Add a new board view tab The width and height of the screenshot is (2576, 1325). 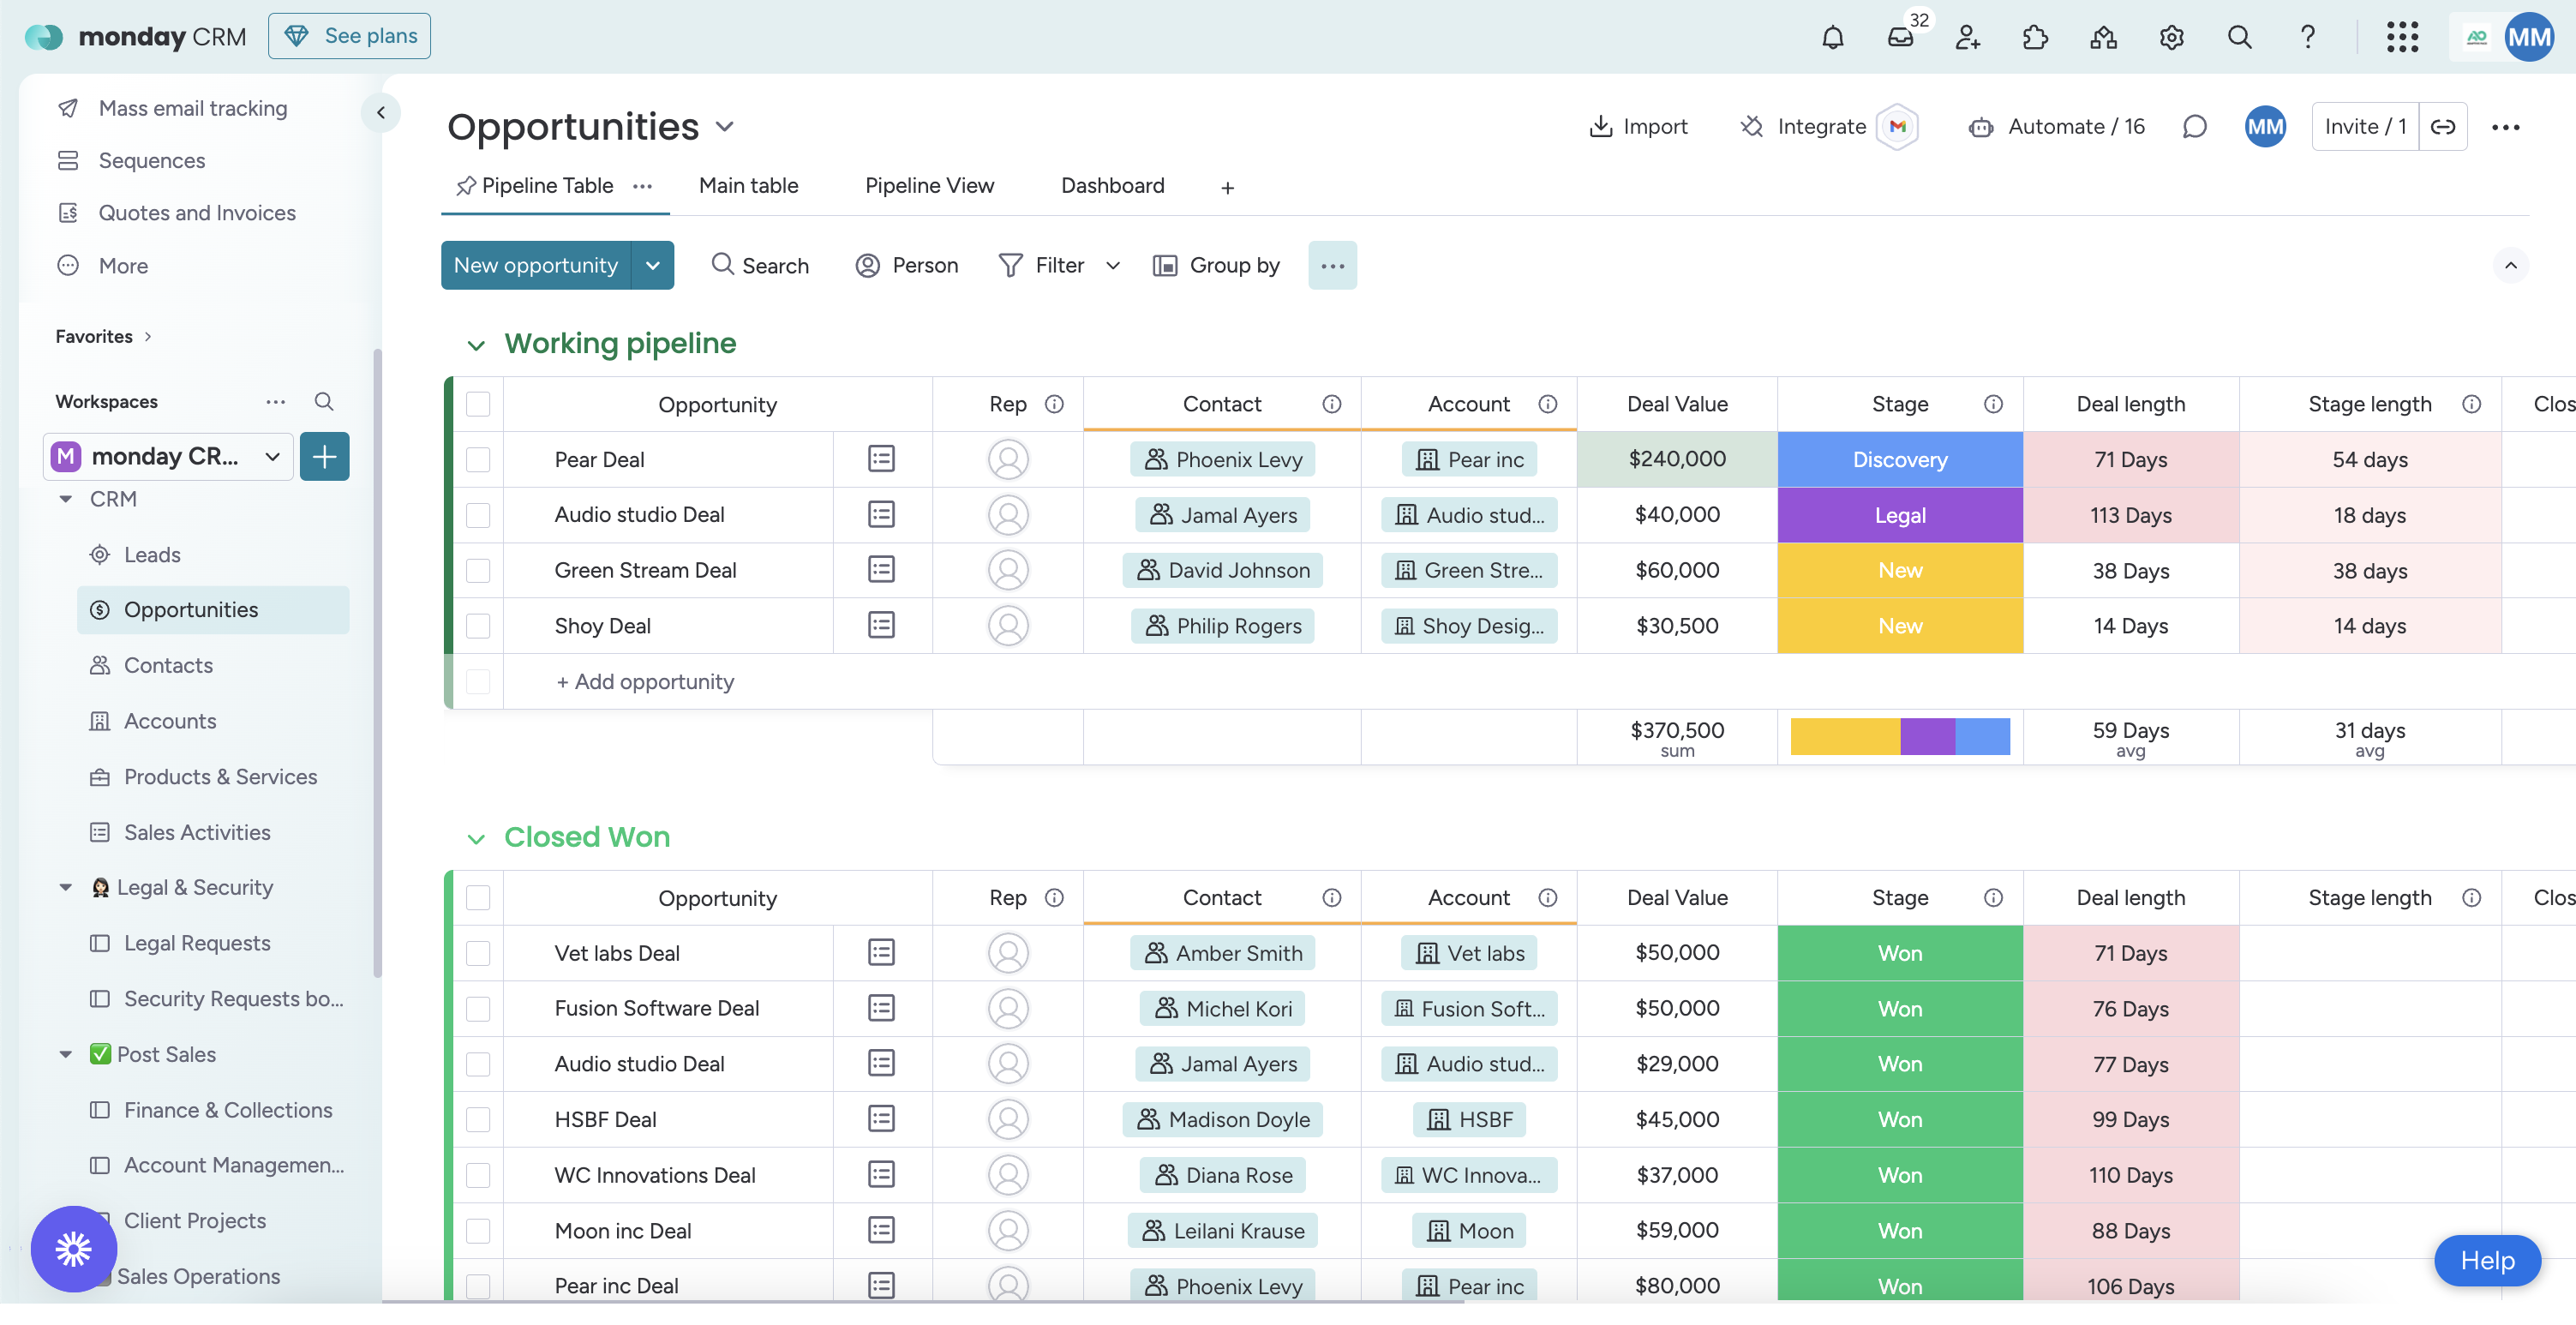point(1227,188)
